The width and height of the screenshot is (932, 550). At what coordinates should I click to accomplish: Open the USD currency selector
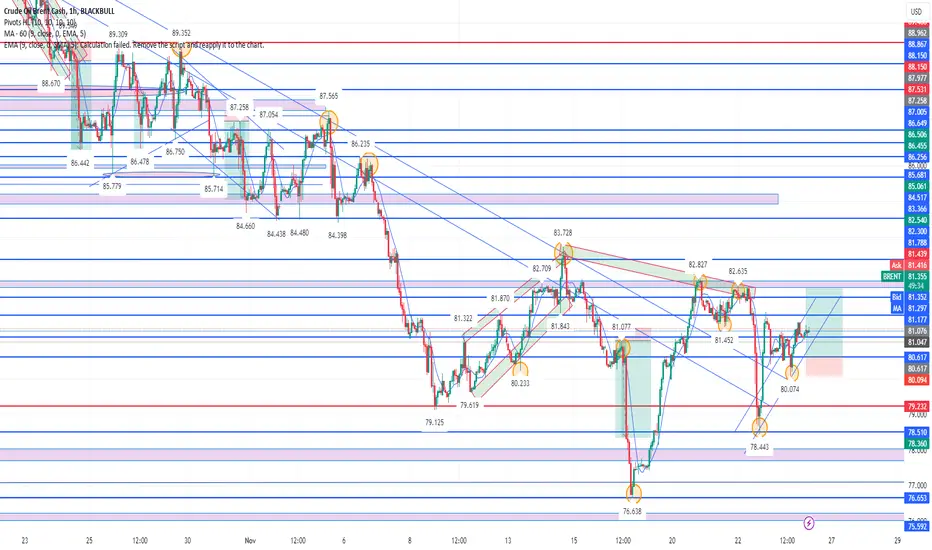click(917, 12)
